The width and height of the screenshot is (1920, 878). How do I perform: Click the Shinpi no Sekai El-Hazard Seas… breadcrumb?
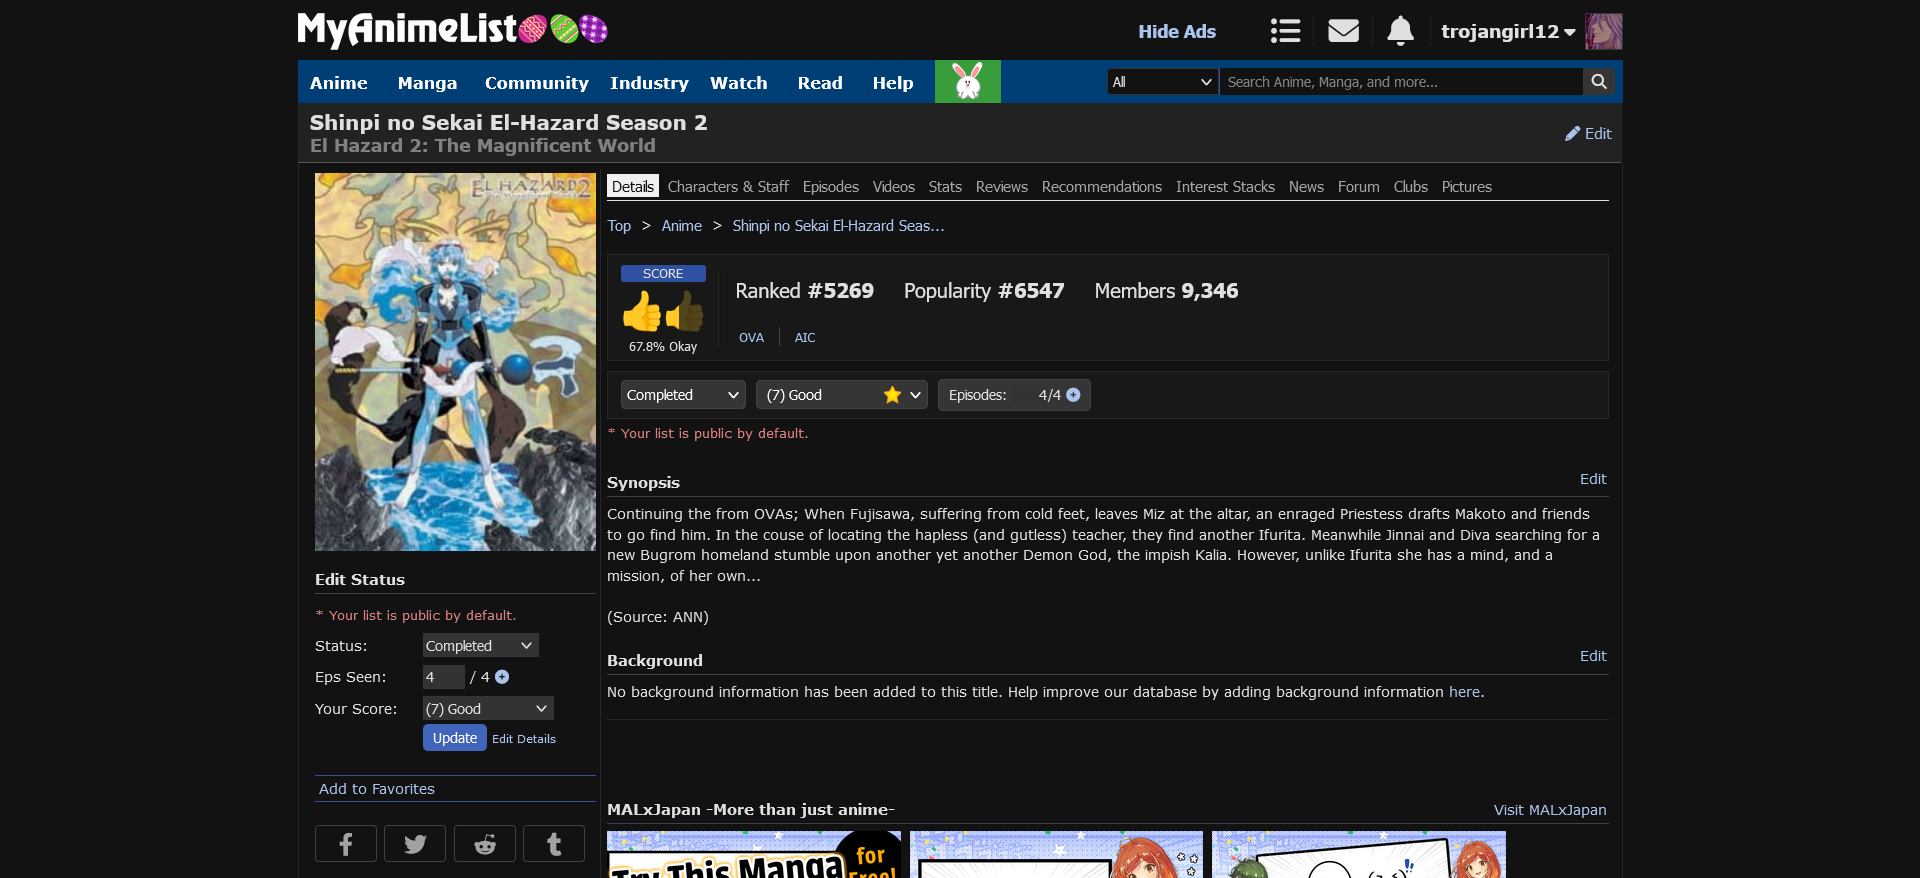click(838, 226)
